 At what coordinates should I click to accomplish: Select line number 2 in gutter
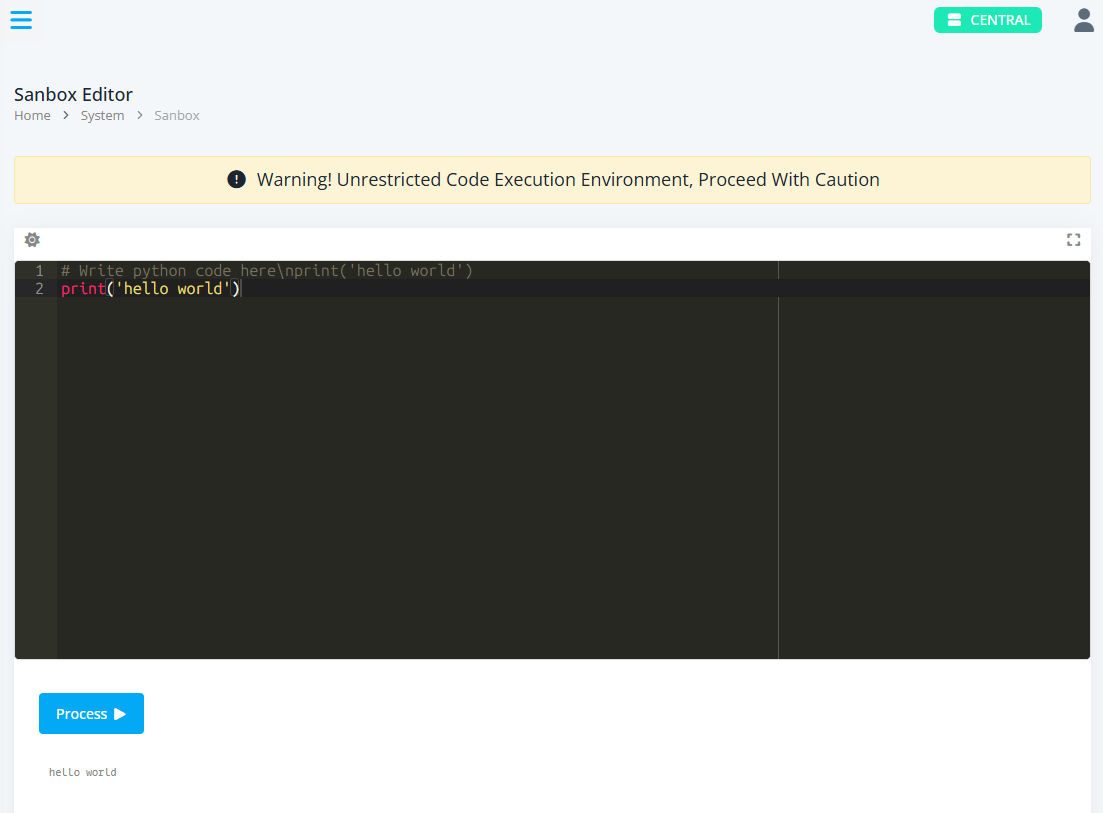[x=39, y=288]
